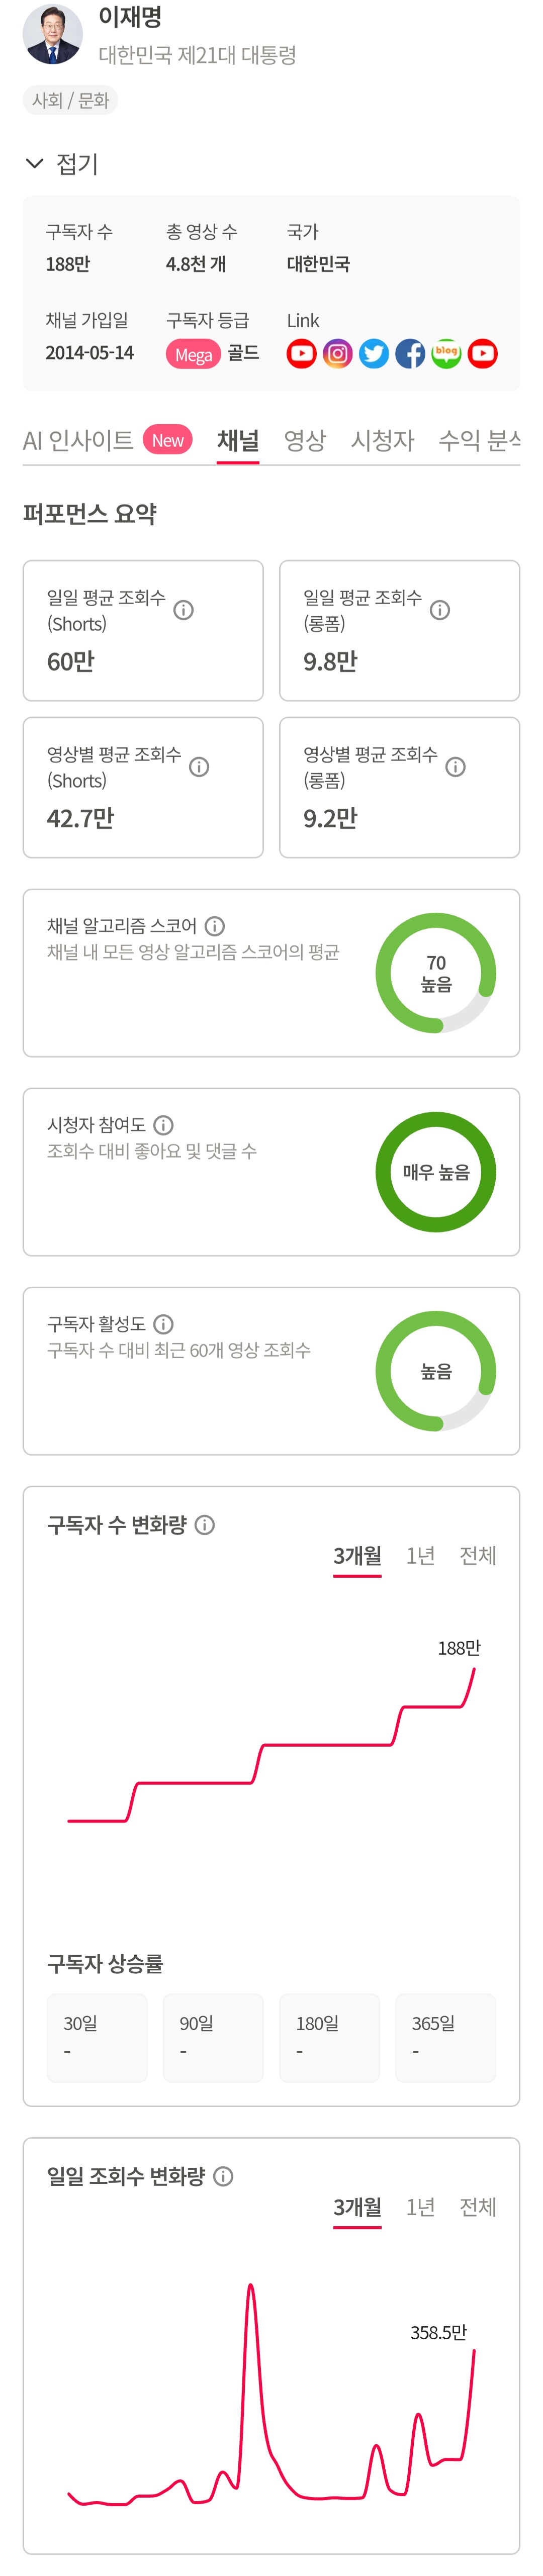Select 1년 range for subscriber chart

pyautogui.click(x=420, y=1556)
